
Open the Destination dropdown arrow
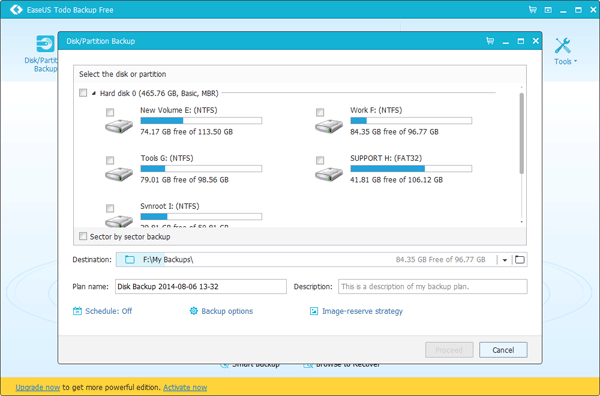tap(505, 260)
